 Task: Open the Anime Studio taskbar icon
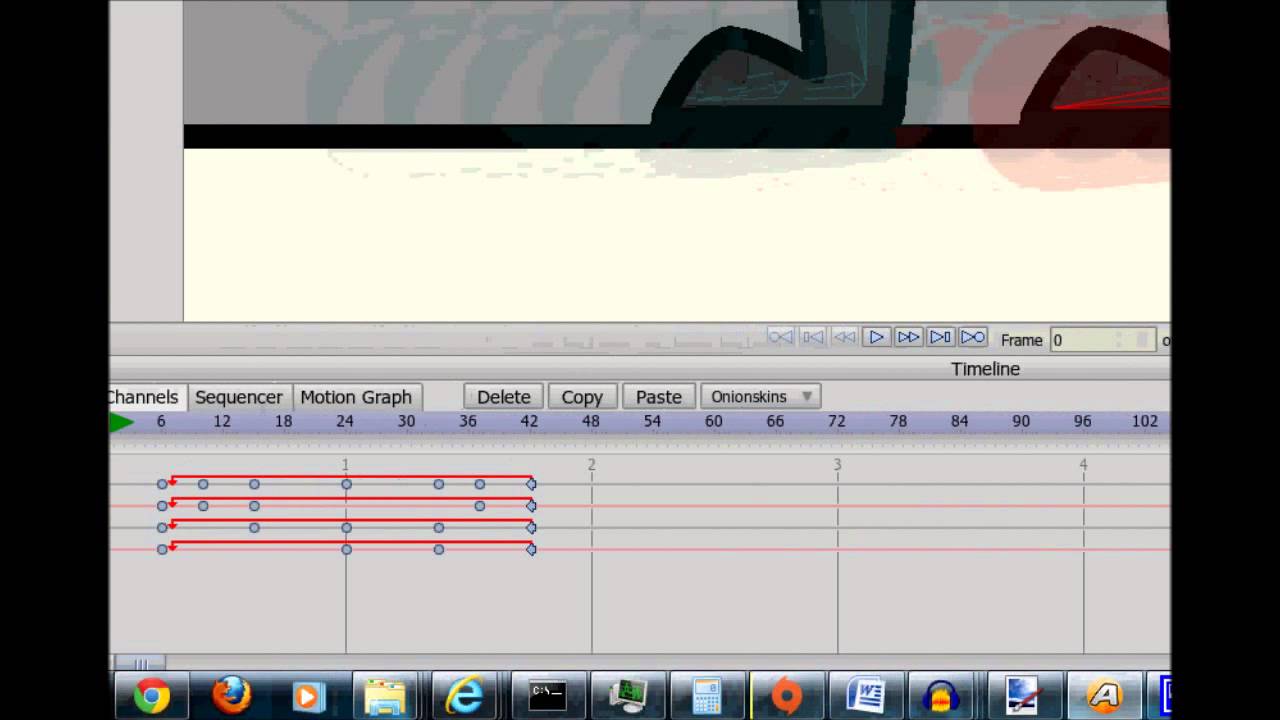(1104, 696)
